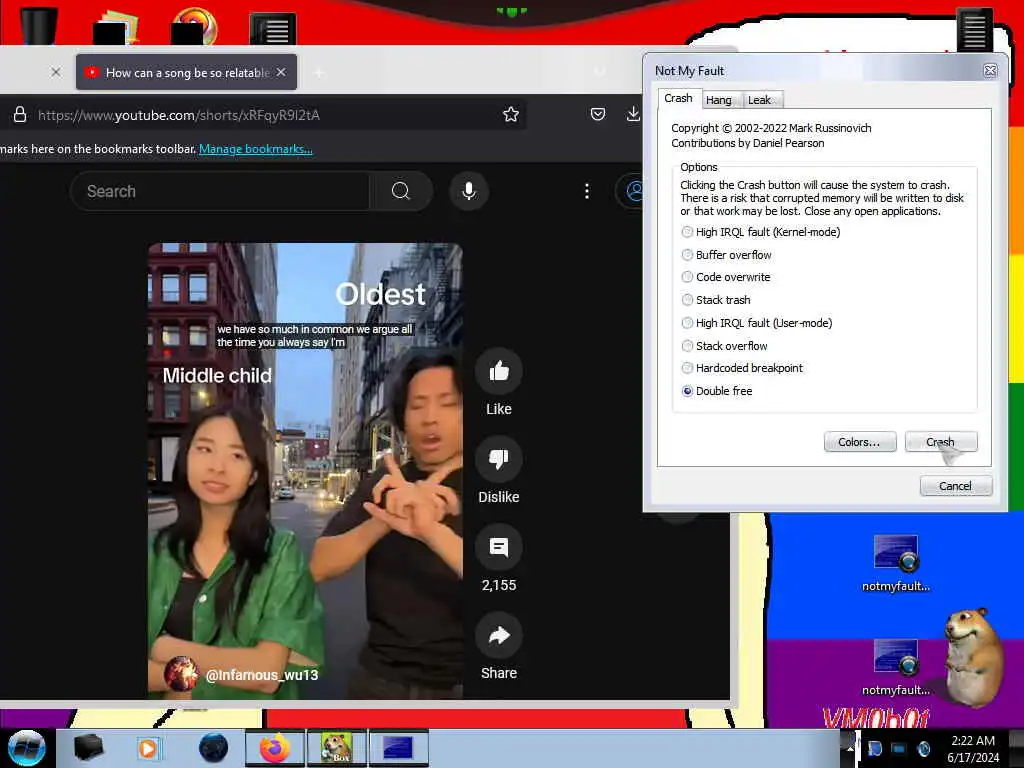Click the blue-screen NotMyFault taskbar icon
The width and height of the screenshot is (1024, 768).
pyautogui.click(x=398, y=748)
